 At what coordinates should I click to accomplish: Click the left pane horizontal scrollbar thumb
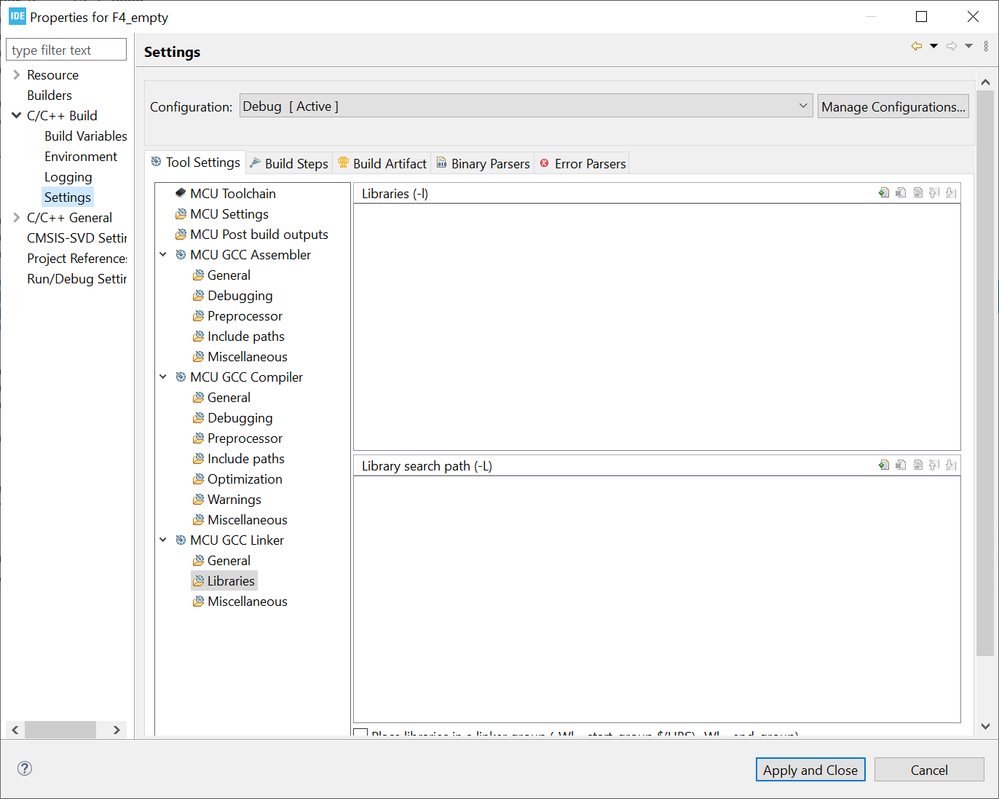coord(60,730)
